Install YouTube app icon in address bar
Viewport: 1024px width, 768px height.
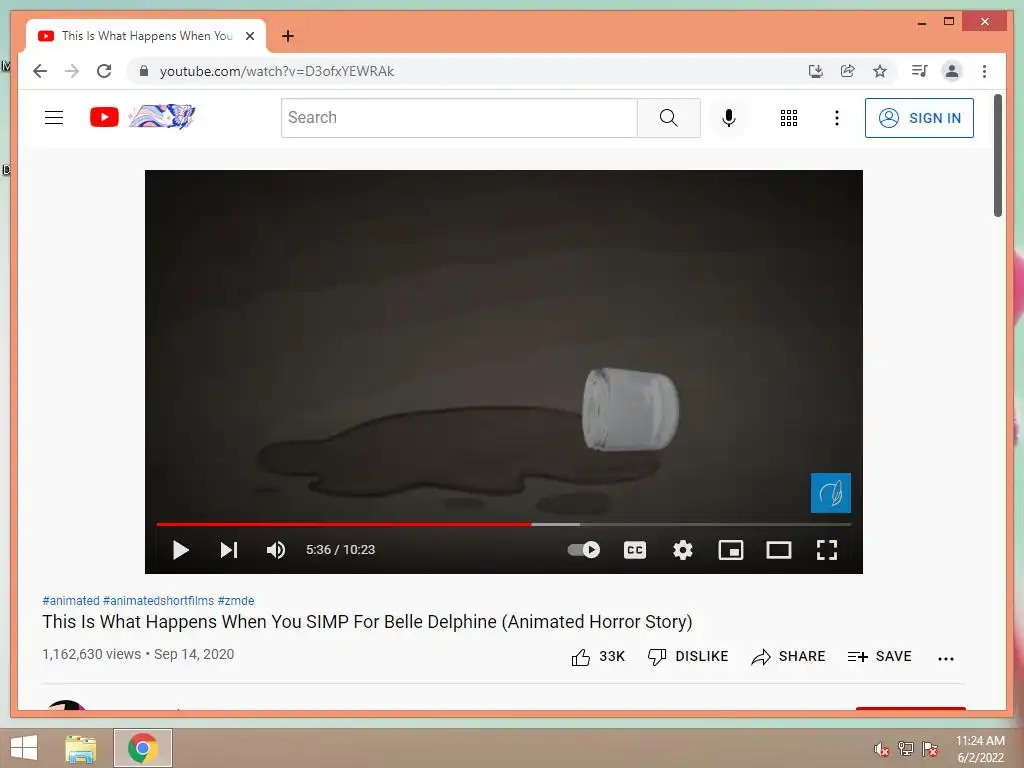pos(815,71)
